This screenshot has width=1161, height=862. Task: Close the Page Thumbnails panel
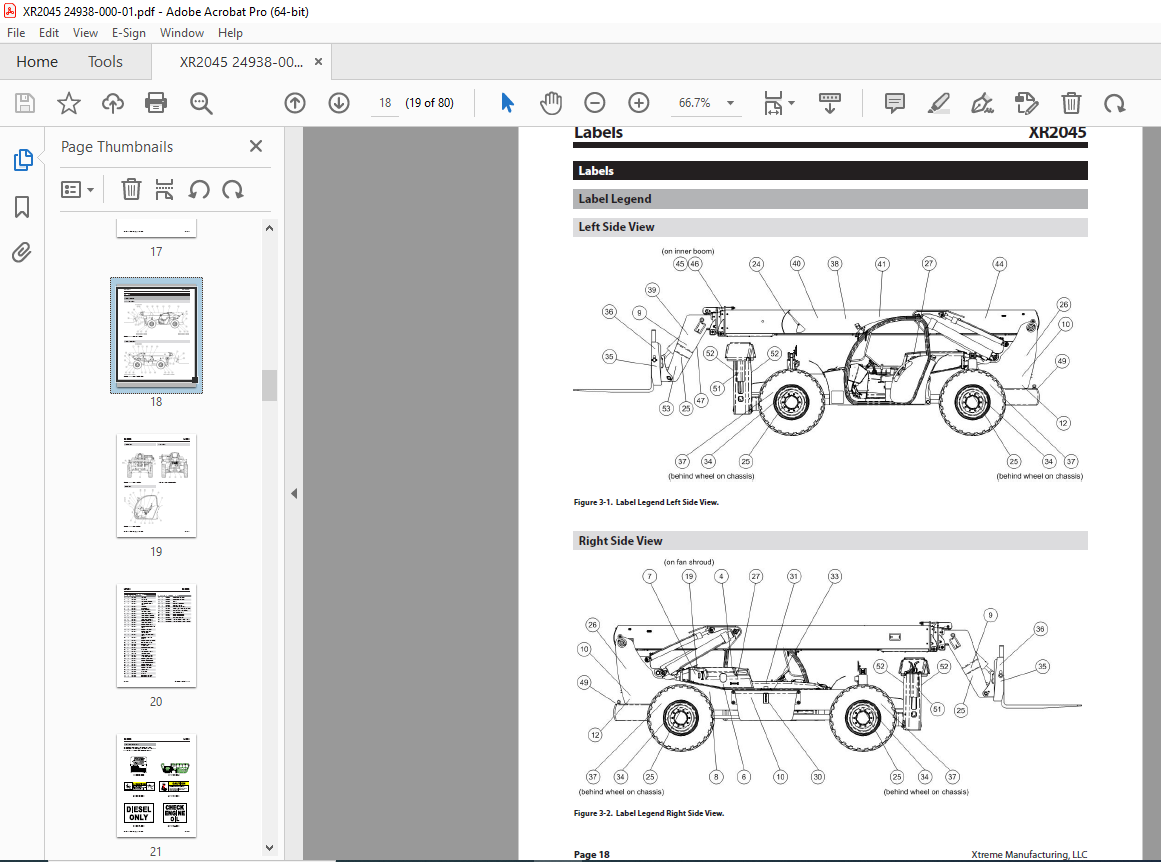pyautogui.click(x=256, y=146)
